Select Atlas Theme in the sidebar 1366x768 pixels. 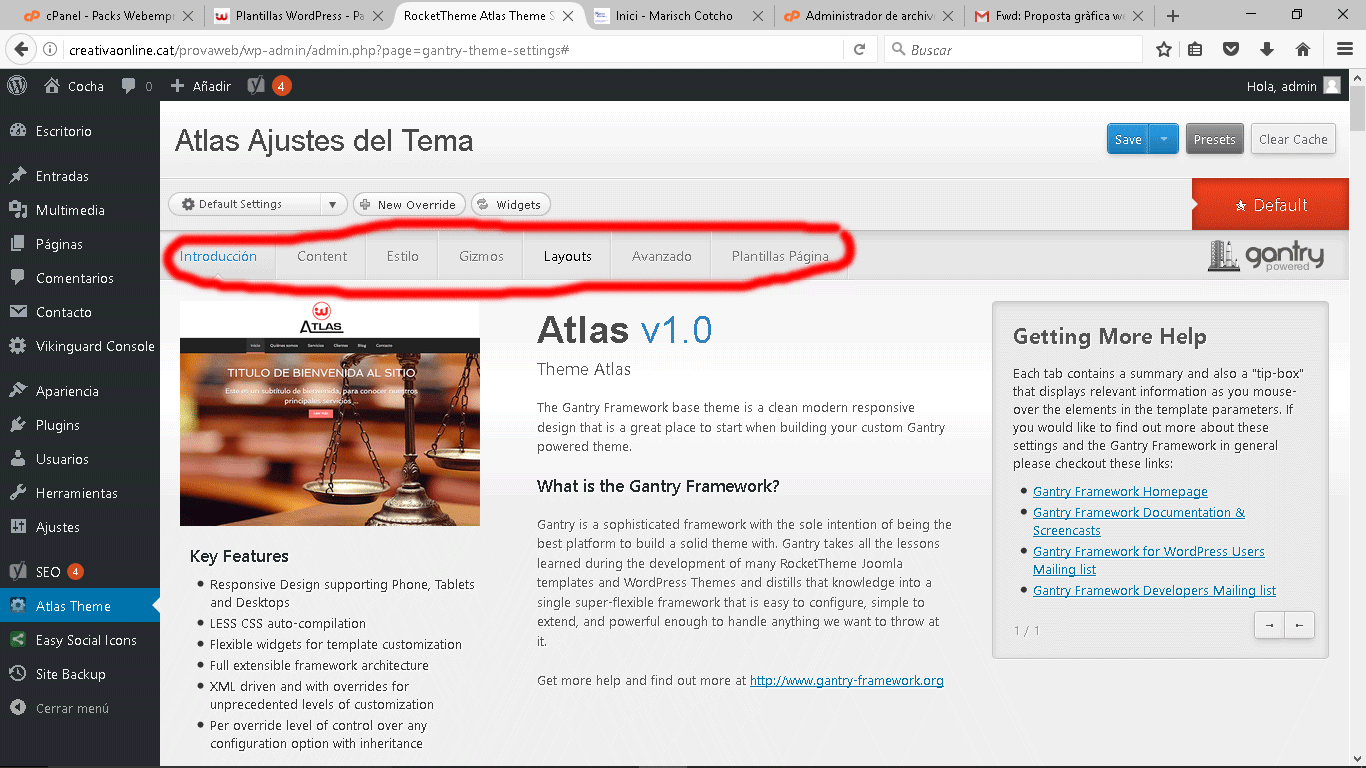(80, 606)
